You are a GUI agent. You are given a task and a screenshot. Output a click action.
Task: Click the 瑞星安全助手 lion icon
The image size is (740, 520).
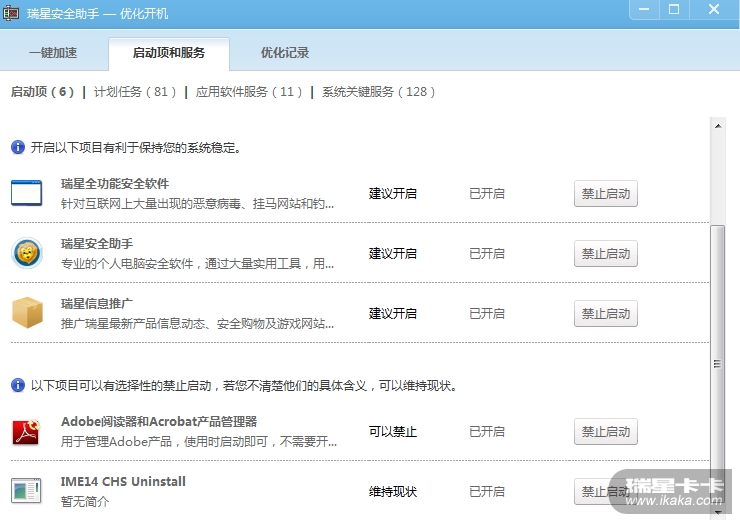27,253
